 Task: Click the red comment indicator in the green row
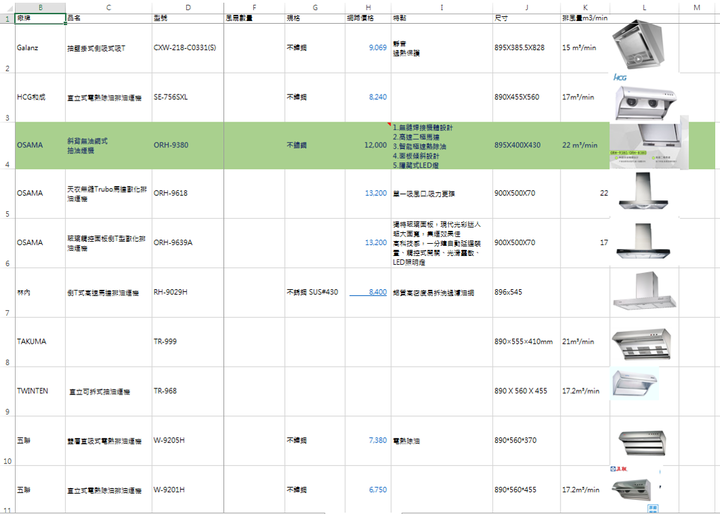pyautogui.click(x=389, y=124)
